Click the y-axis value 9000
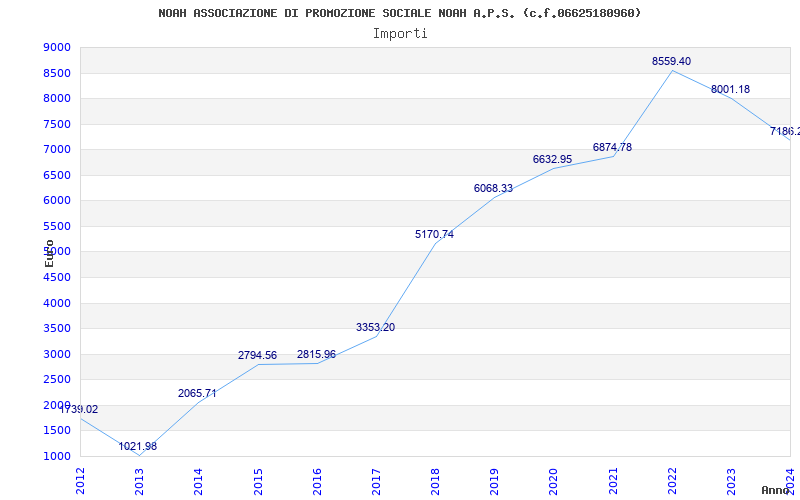Image resolution: width=800 pixels, height=500 pixels. tap(57, 47)
